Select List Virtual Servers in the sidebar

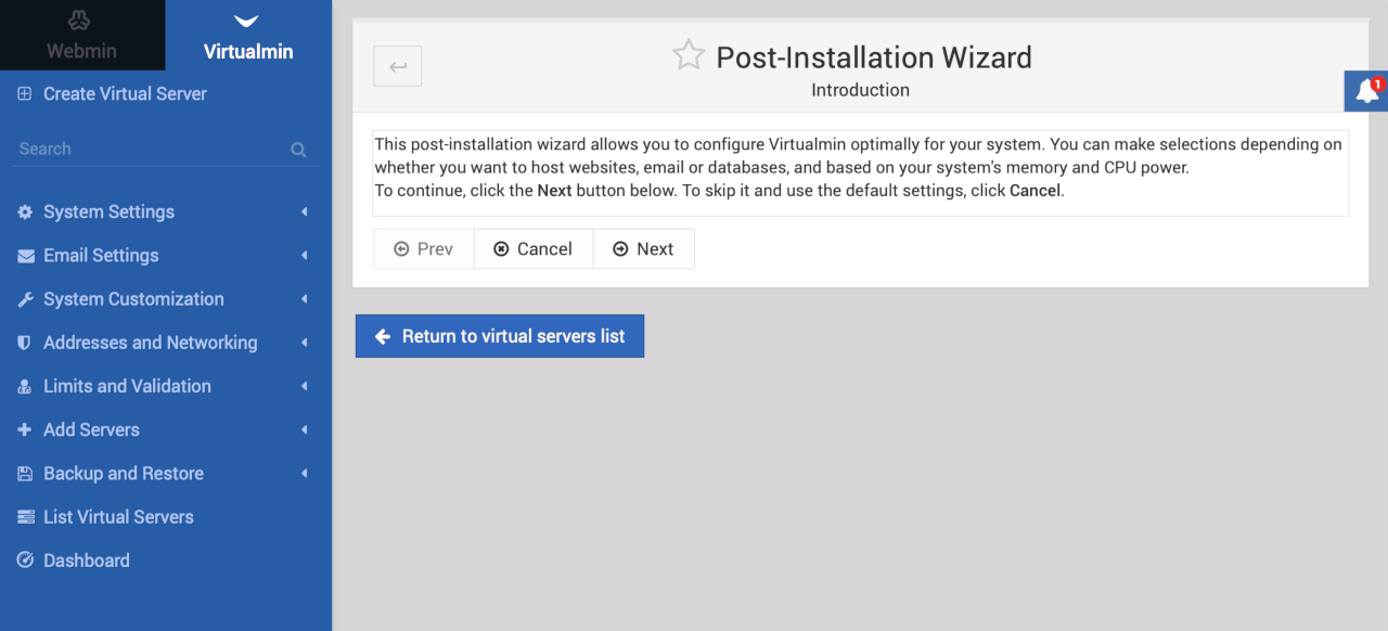coord(118,517)
